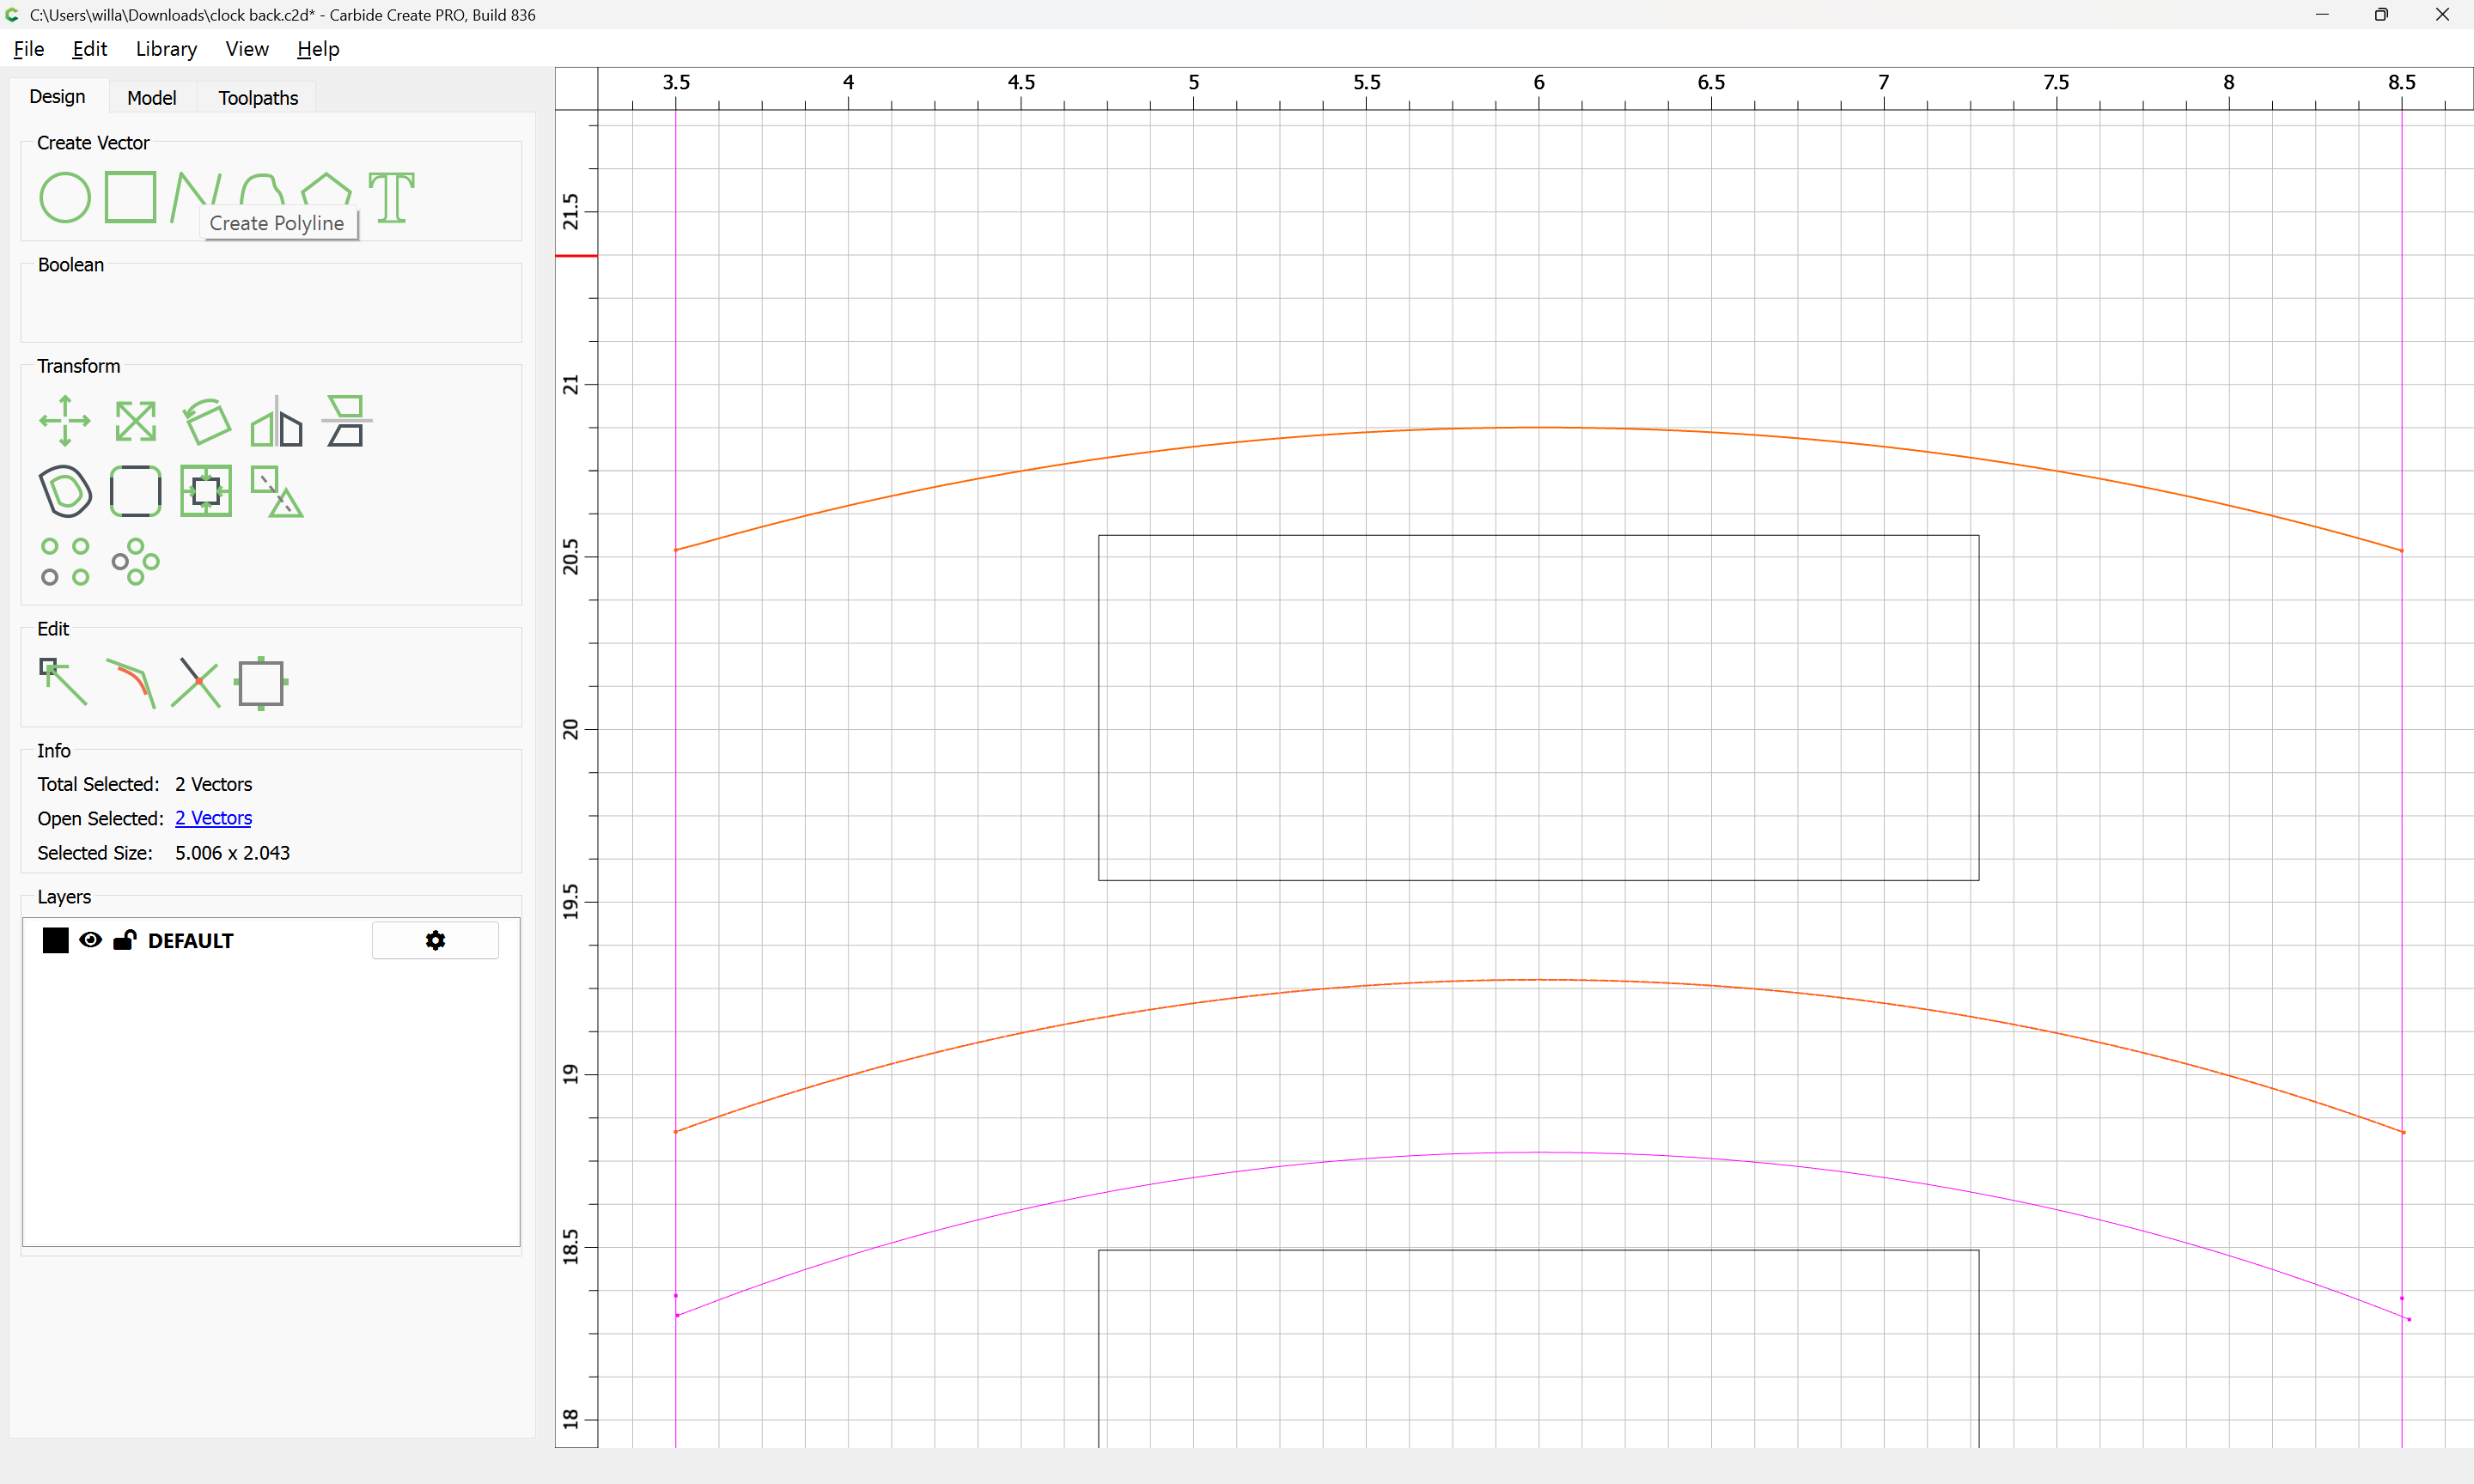Image resolution: width=2474 pixels, height=1484 pixels.
Task: Select the Create Rectangle tool
Action: click(131, 197)
